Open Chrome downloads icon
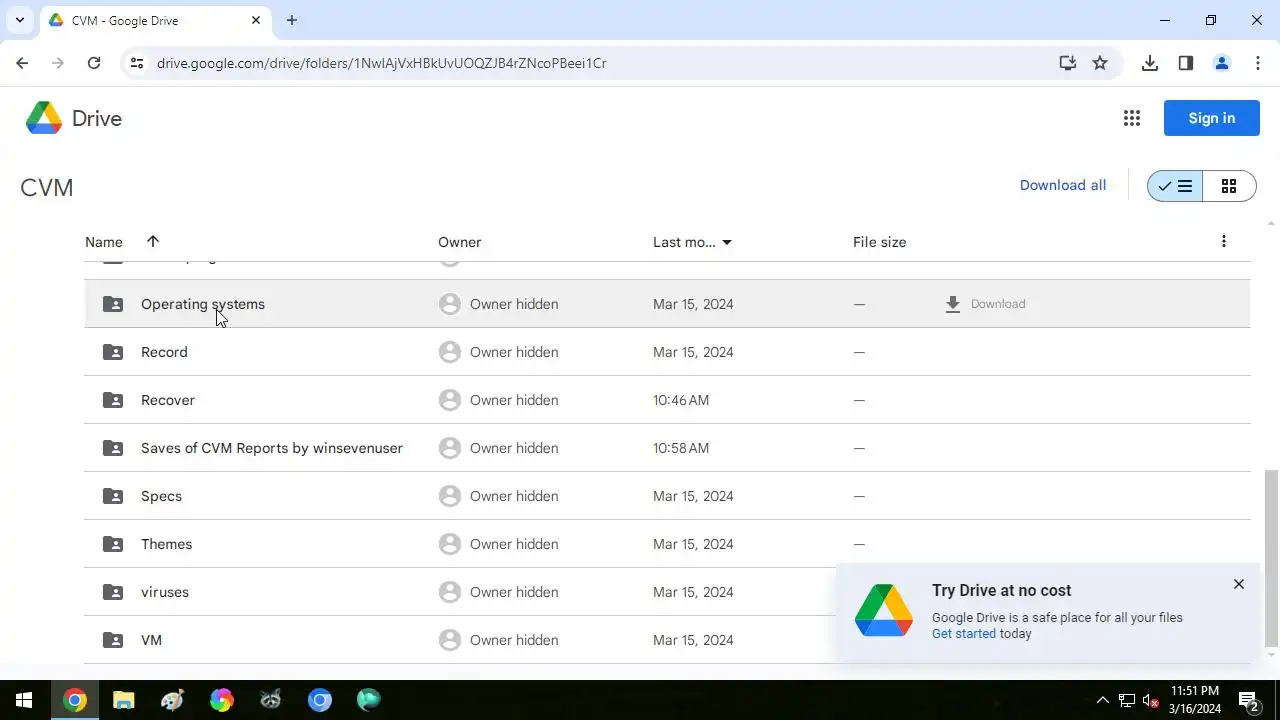This screenshot has width=1280, height=720. click(x=1150, y=63)
